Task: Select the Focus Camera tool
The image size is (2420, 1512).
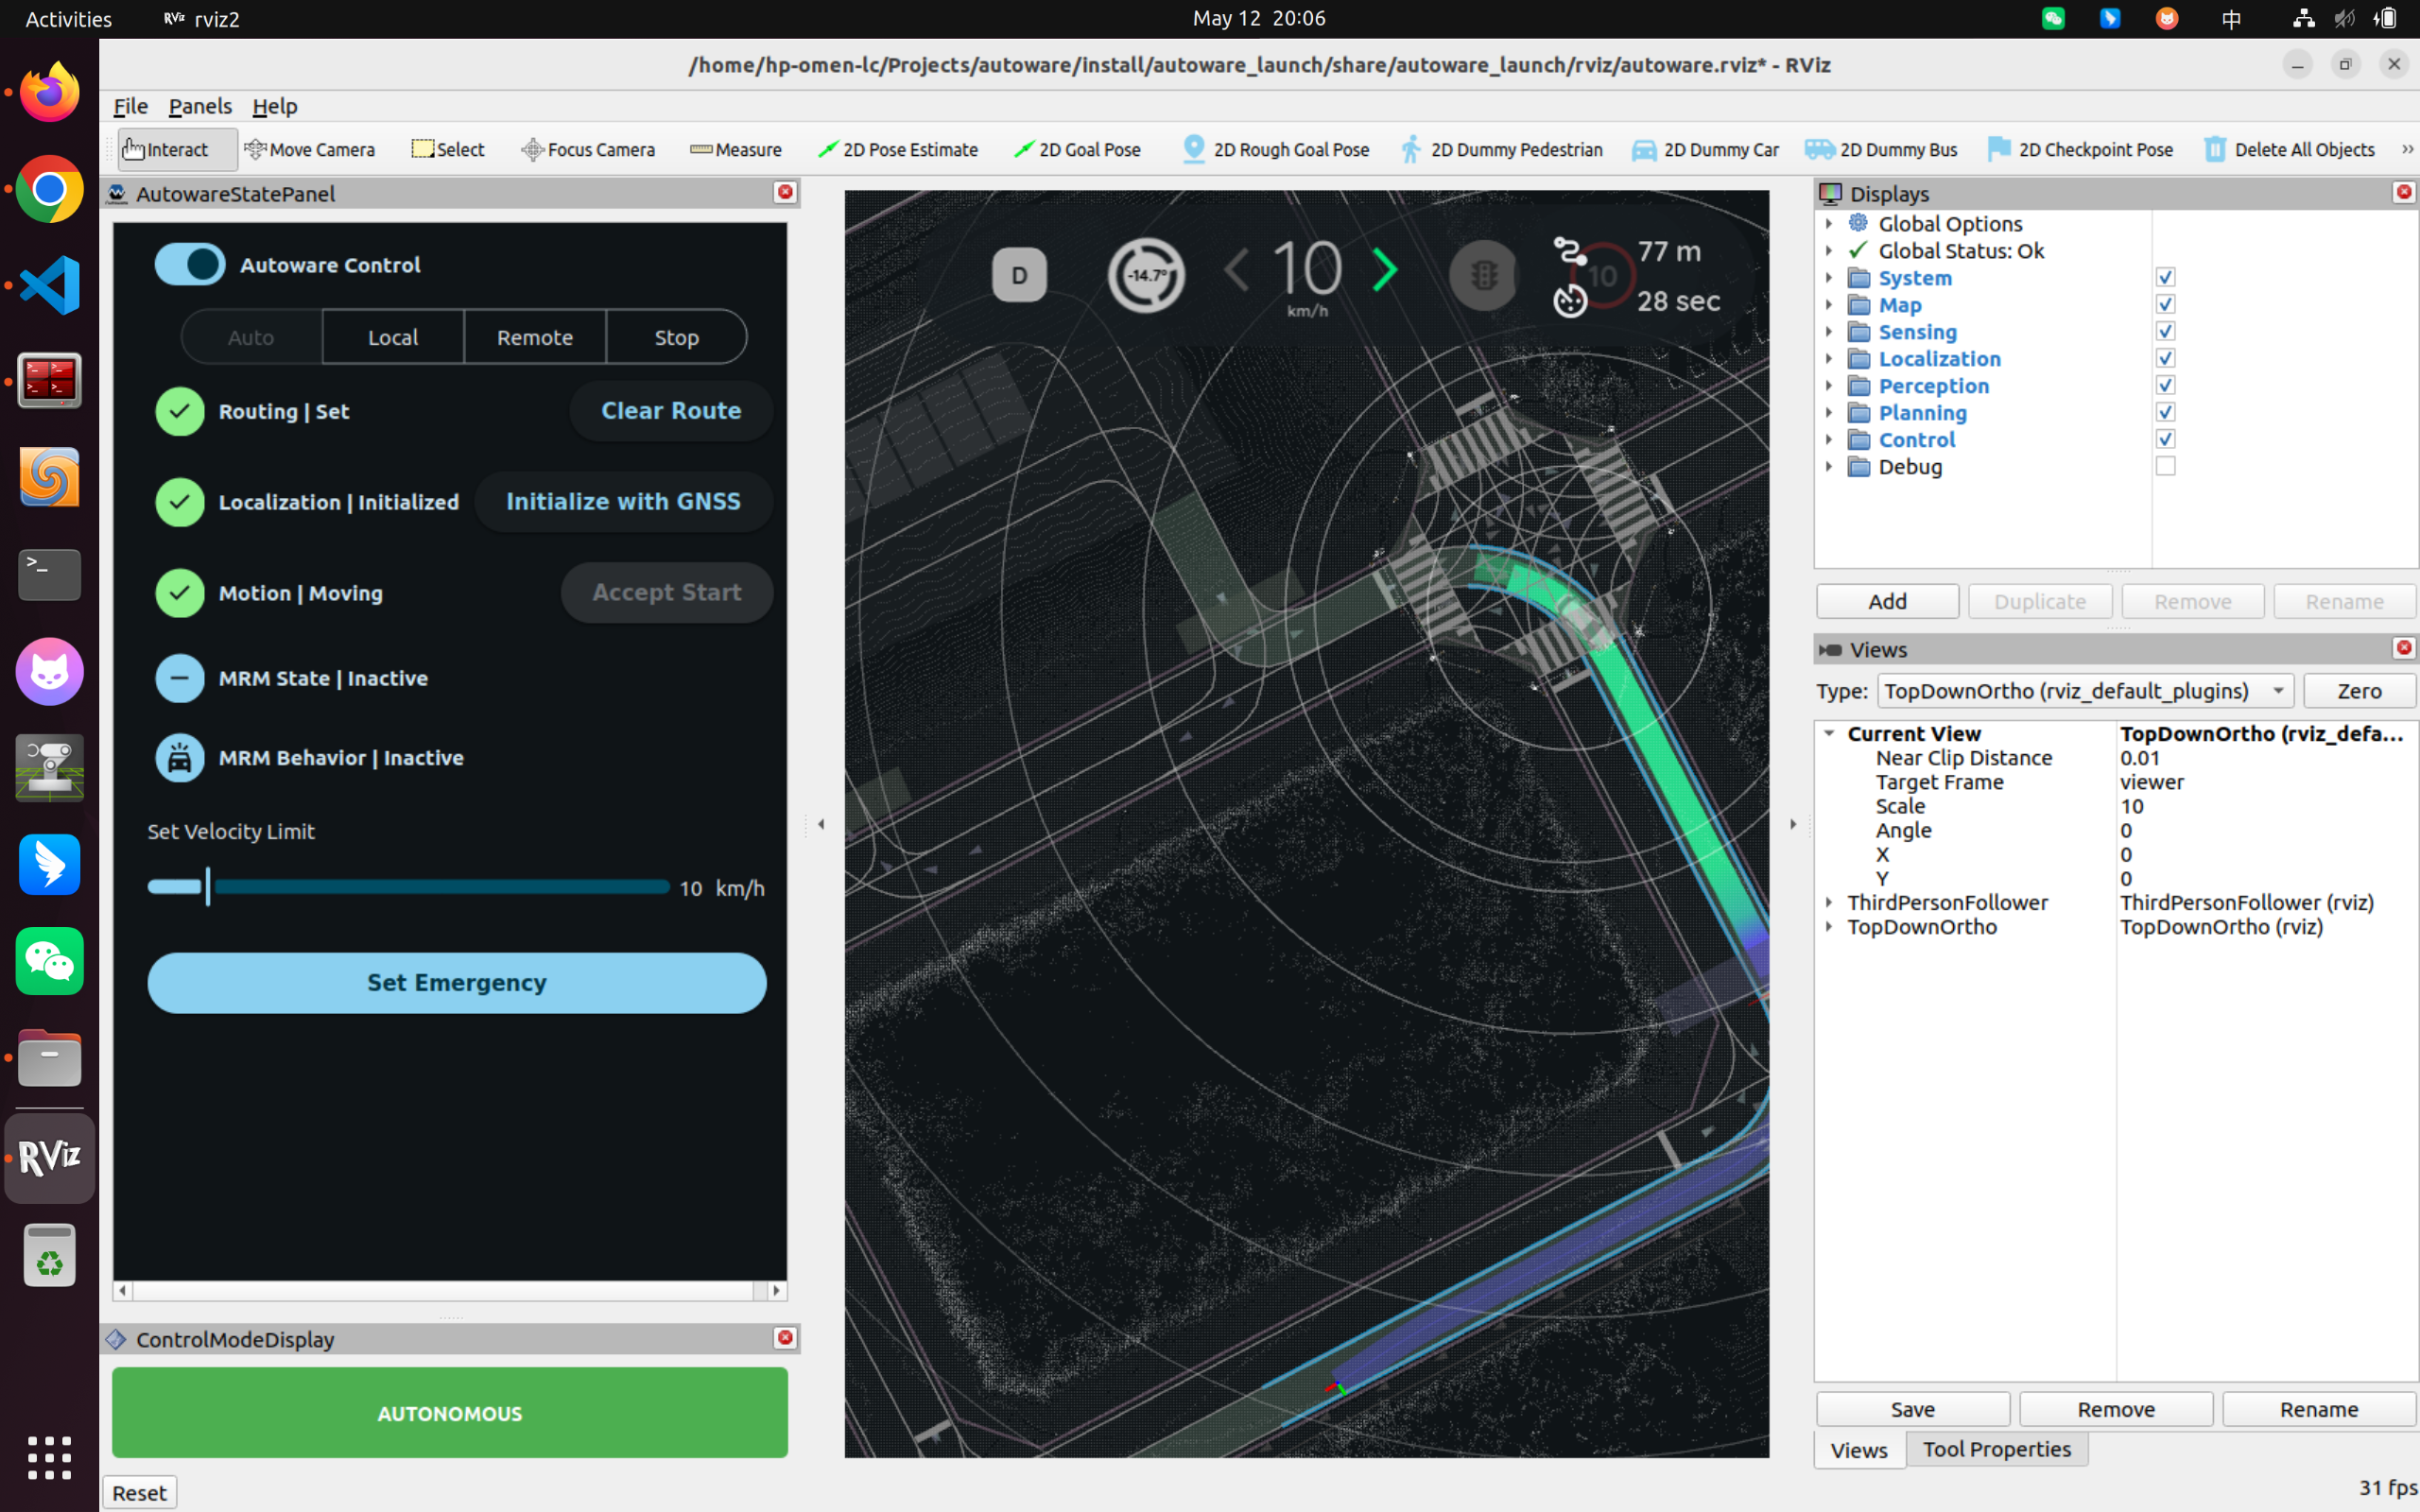Action: click(588, 150)
